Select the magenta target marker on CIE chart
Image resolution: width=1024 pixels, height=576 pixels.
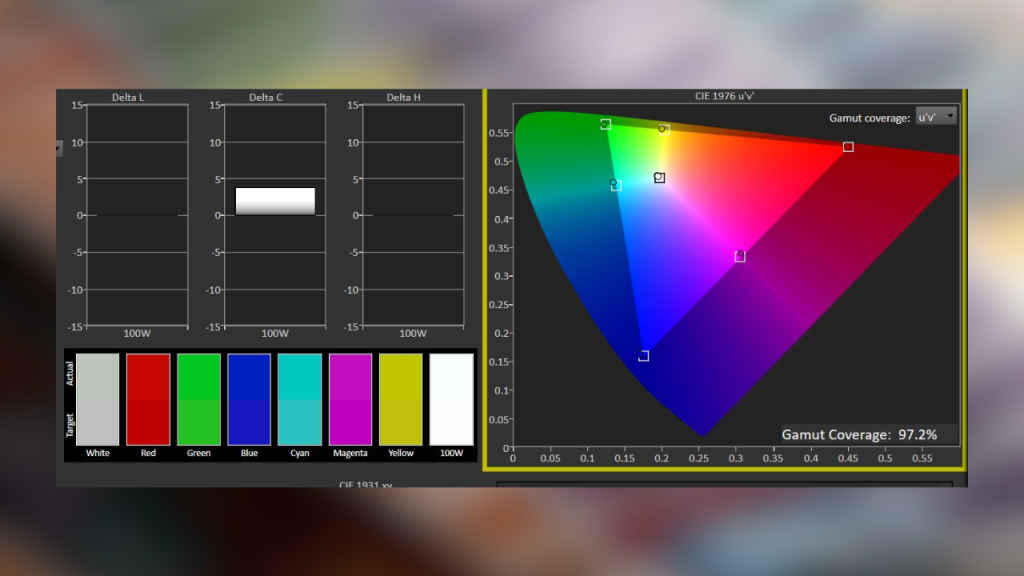pyautogui.click(x=740, y=257)
